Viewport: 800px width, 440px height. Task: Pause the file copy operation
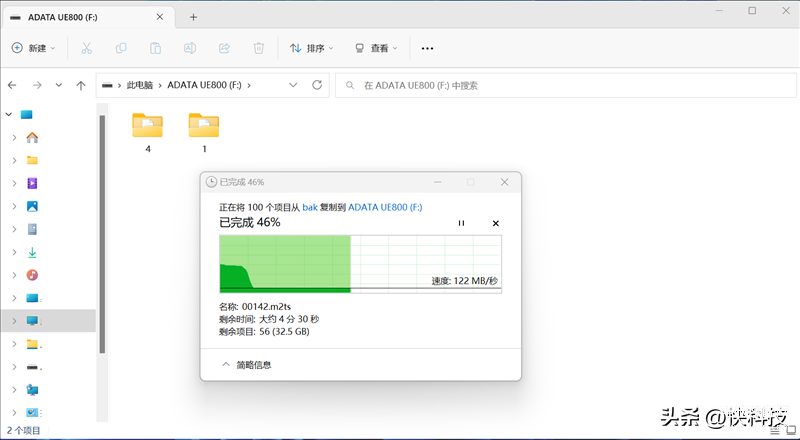pos(461,223)
